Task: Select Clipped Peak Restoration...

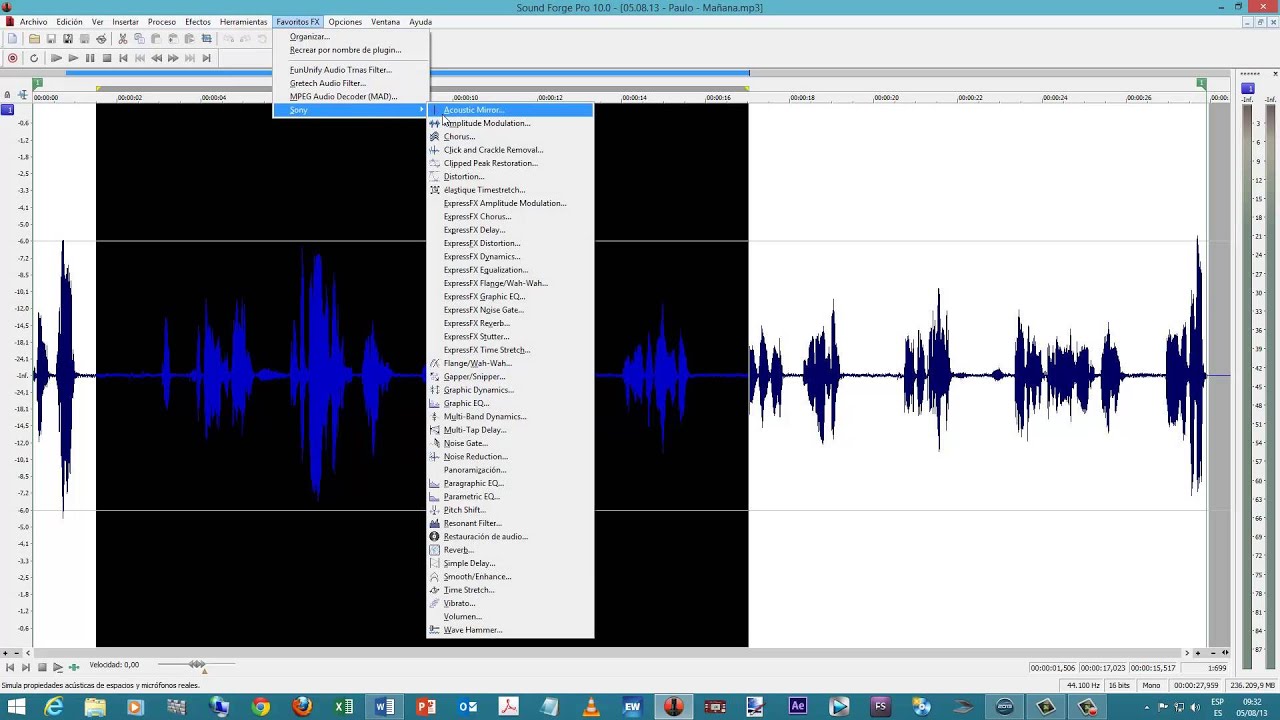Action: [510, 163]
